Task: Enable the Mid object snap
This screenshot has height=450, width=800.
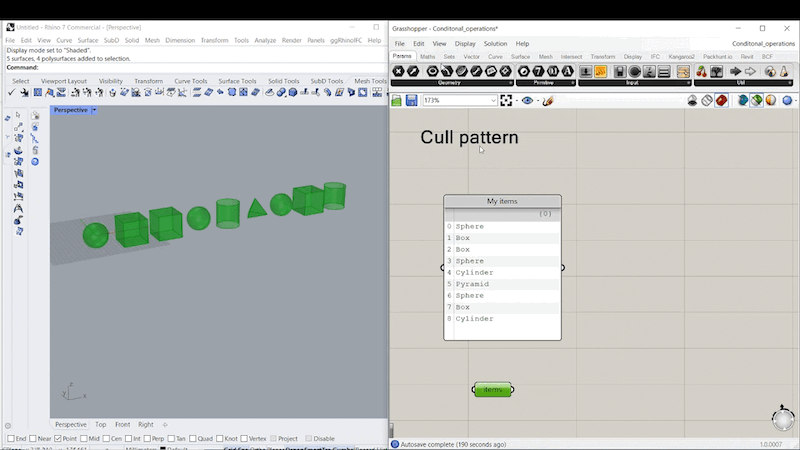Action: pos(84,439)
